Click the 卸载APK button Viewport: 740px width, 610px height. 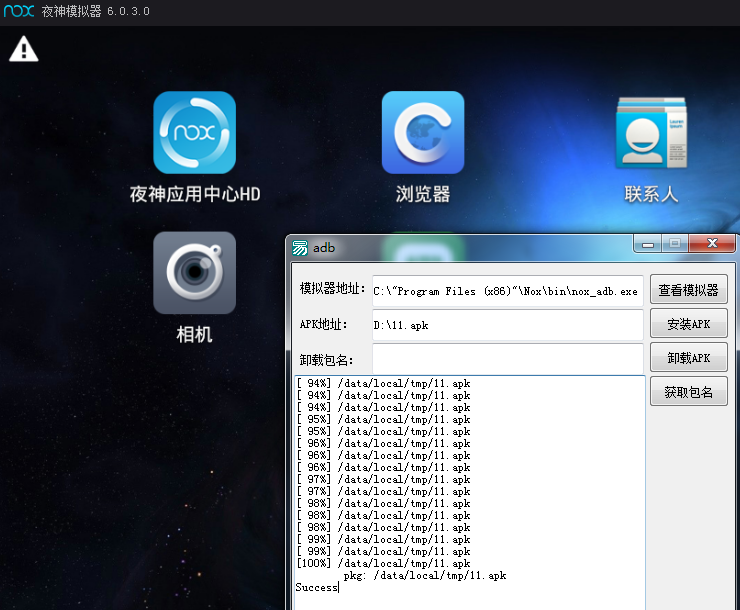(x=688, y=358)
